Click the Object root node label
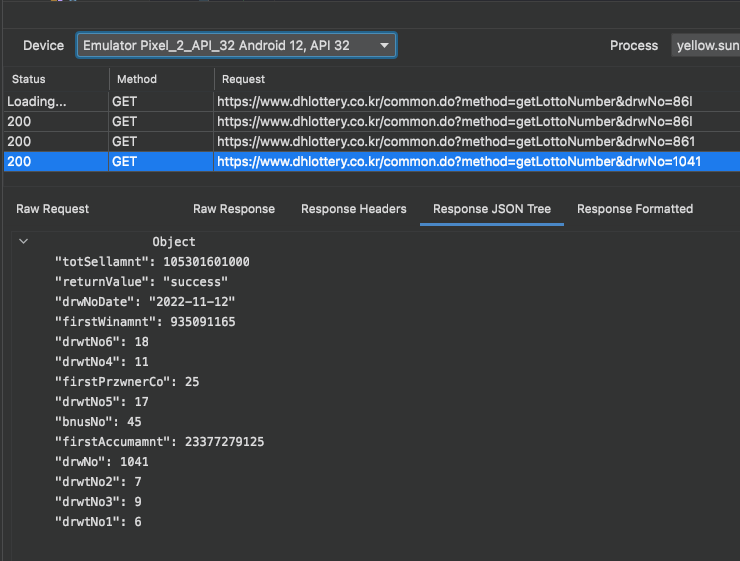Screen dimensions: 740x561 tap(174, 242)
